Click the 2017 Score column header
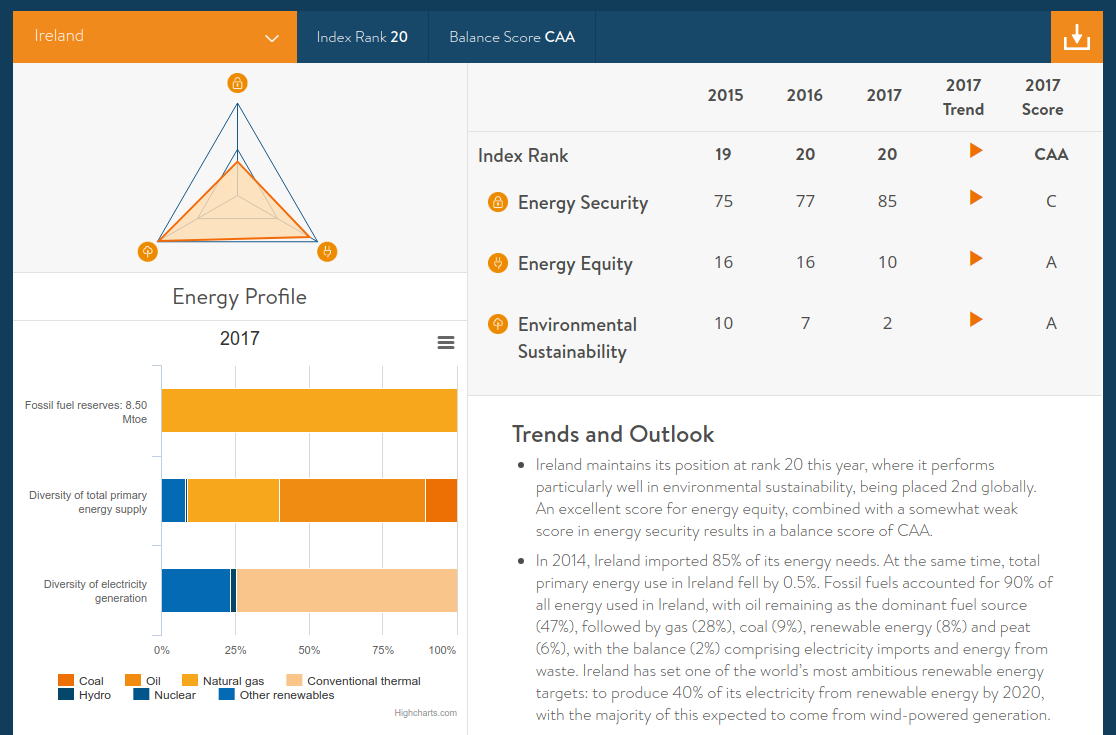This screenshot has height=735, width=1116. [1043, 97]
